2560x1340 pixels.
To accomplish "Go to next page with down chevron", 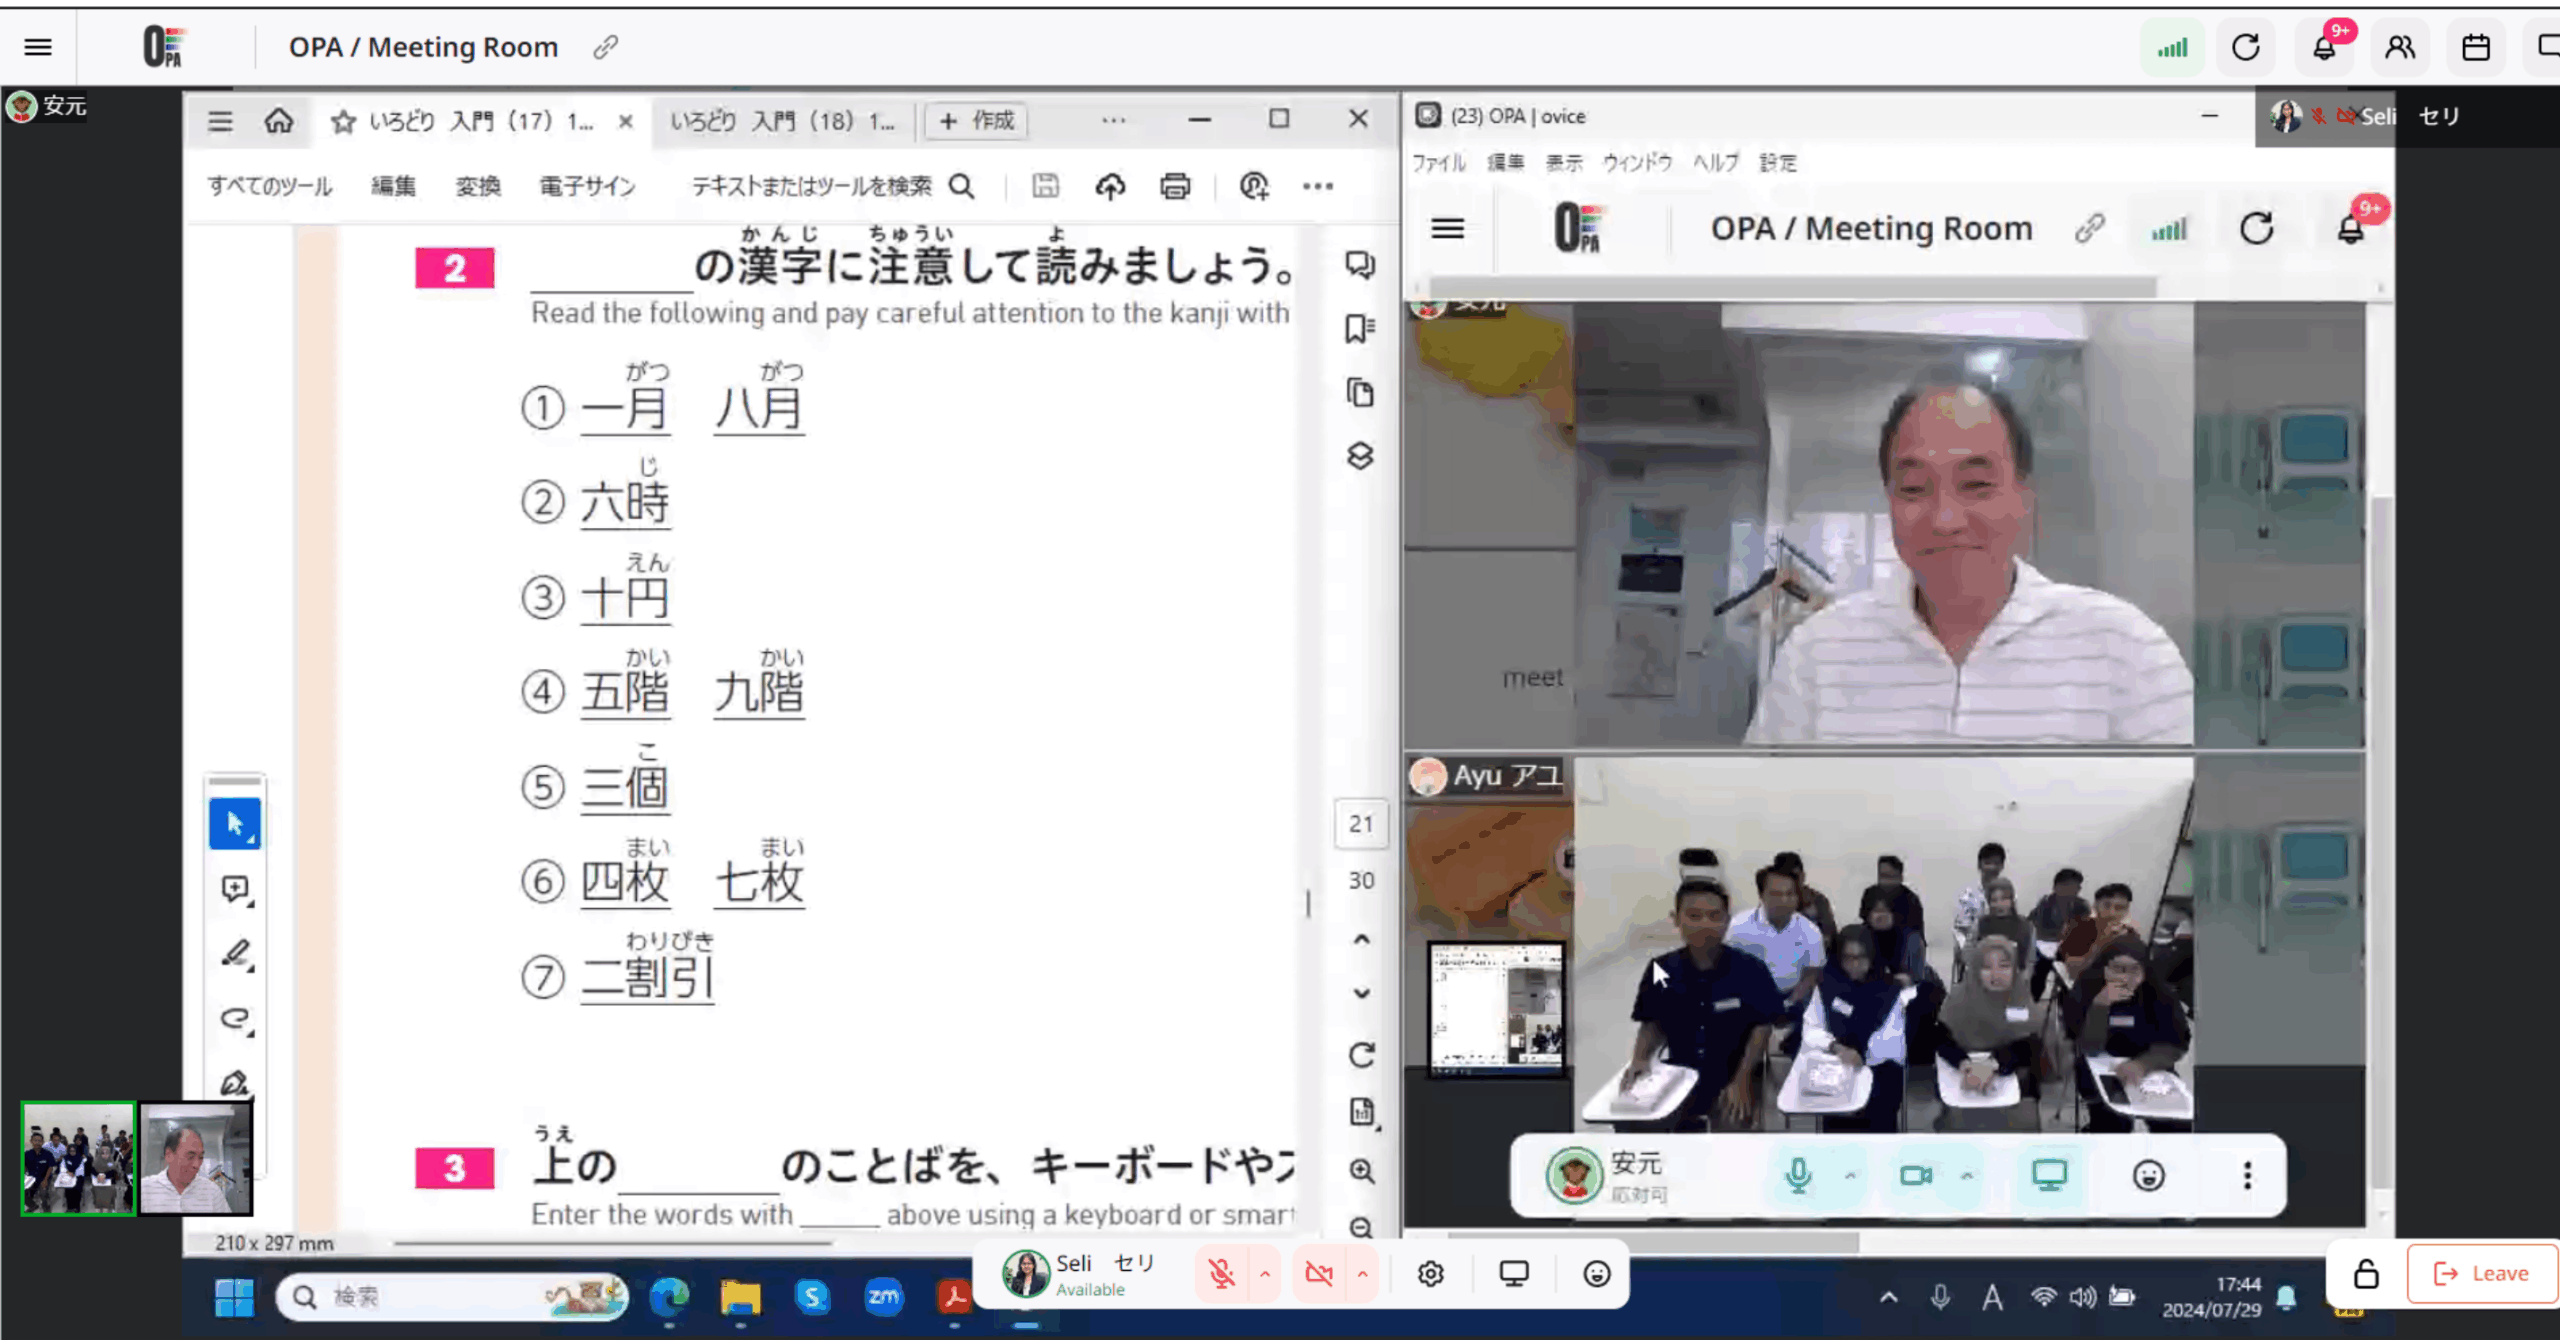I will (x=1361, y=993).
